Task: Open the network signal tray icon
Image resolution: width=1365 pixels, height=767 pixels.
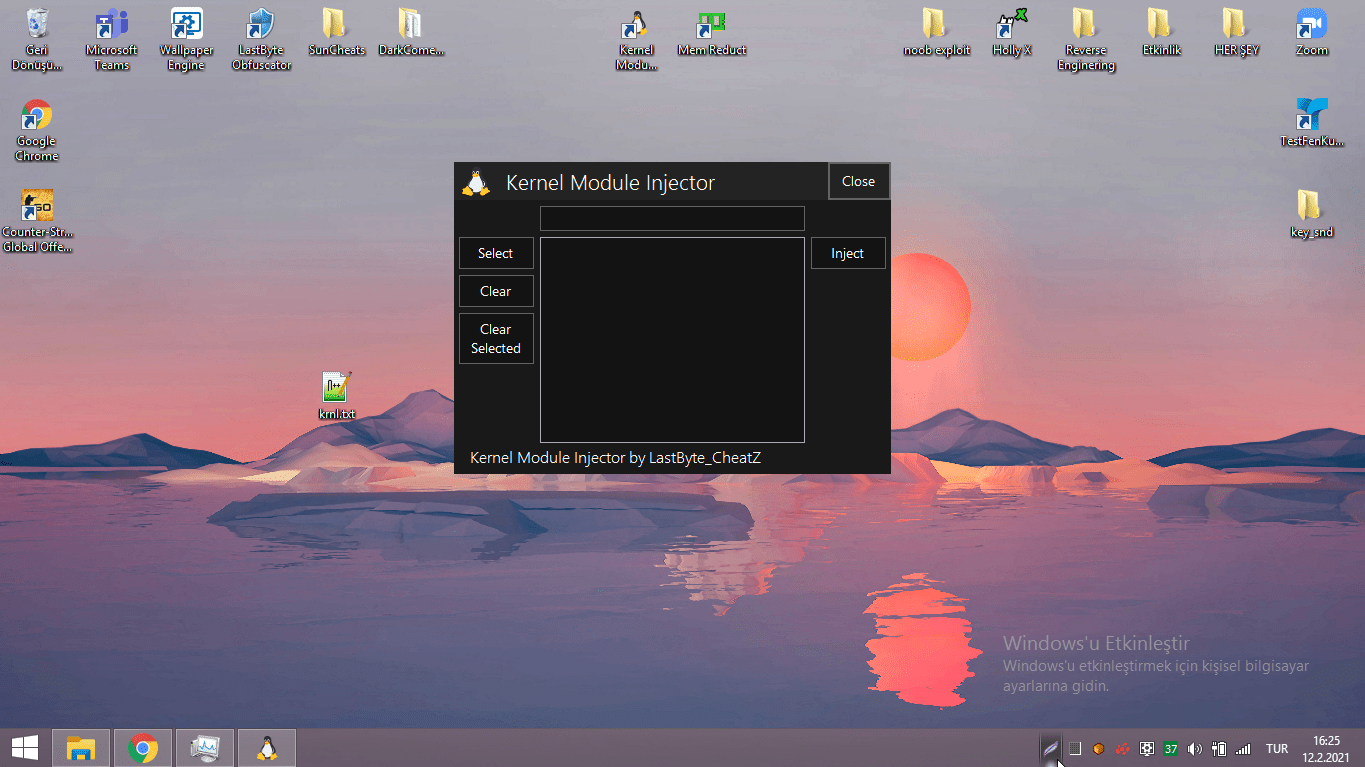Action: point(1243,748)
